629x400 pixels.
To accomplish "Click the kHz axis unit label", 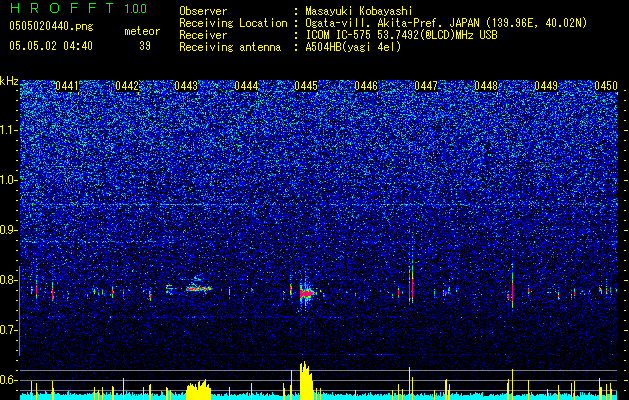I will [x=9, y=81].
